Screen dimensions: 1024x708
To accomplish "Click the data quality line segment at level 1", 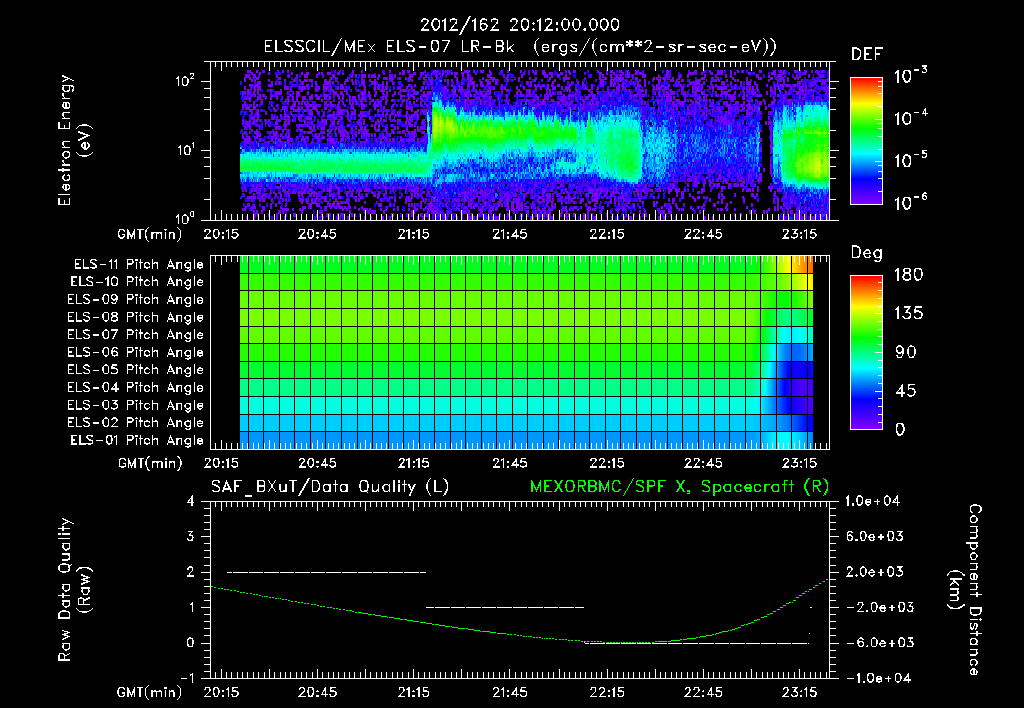I will point(505,607).
